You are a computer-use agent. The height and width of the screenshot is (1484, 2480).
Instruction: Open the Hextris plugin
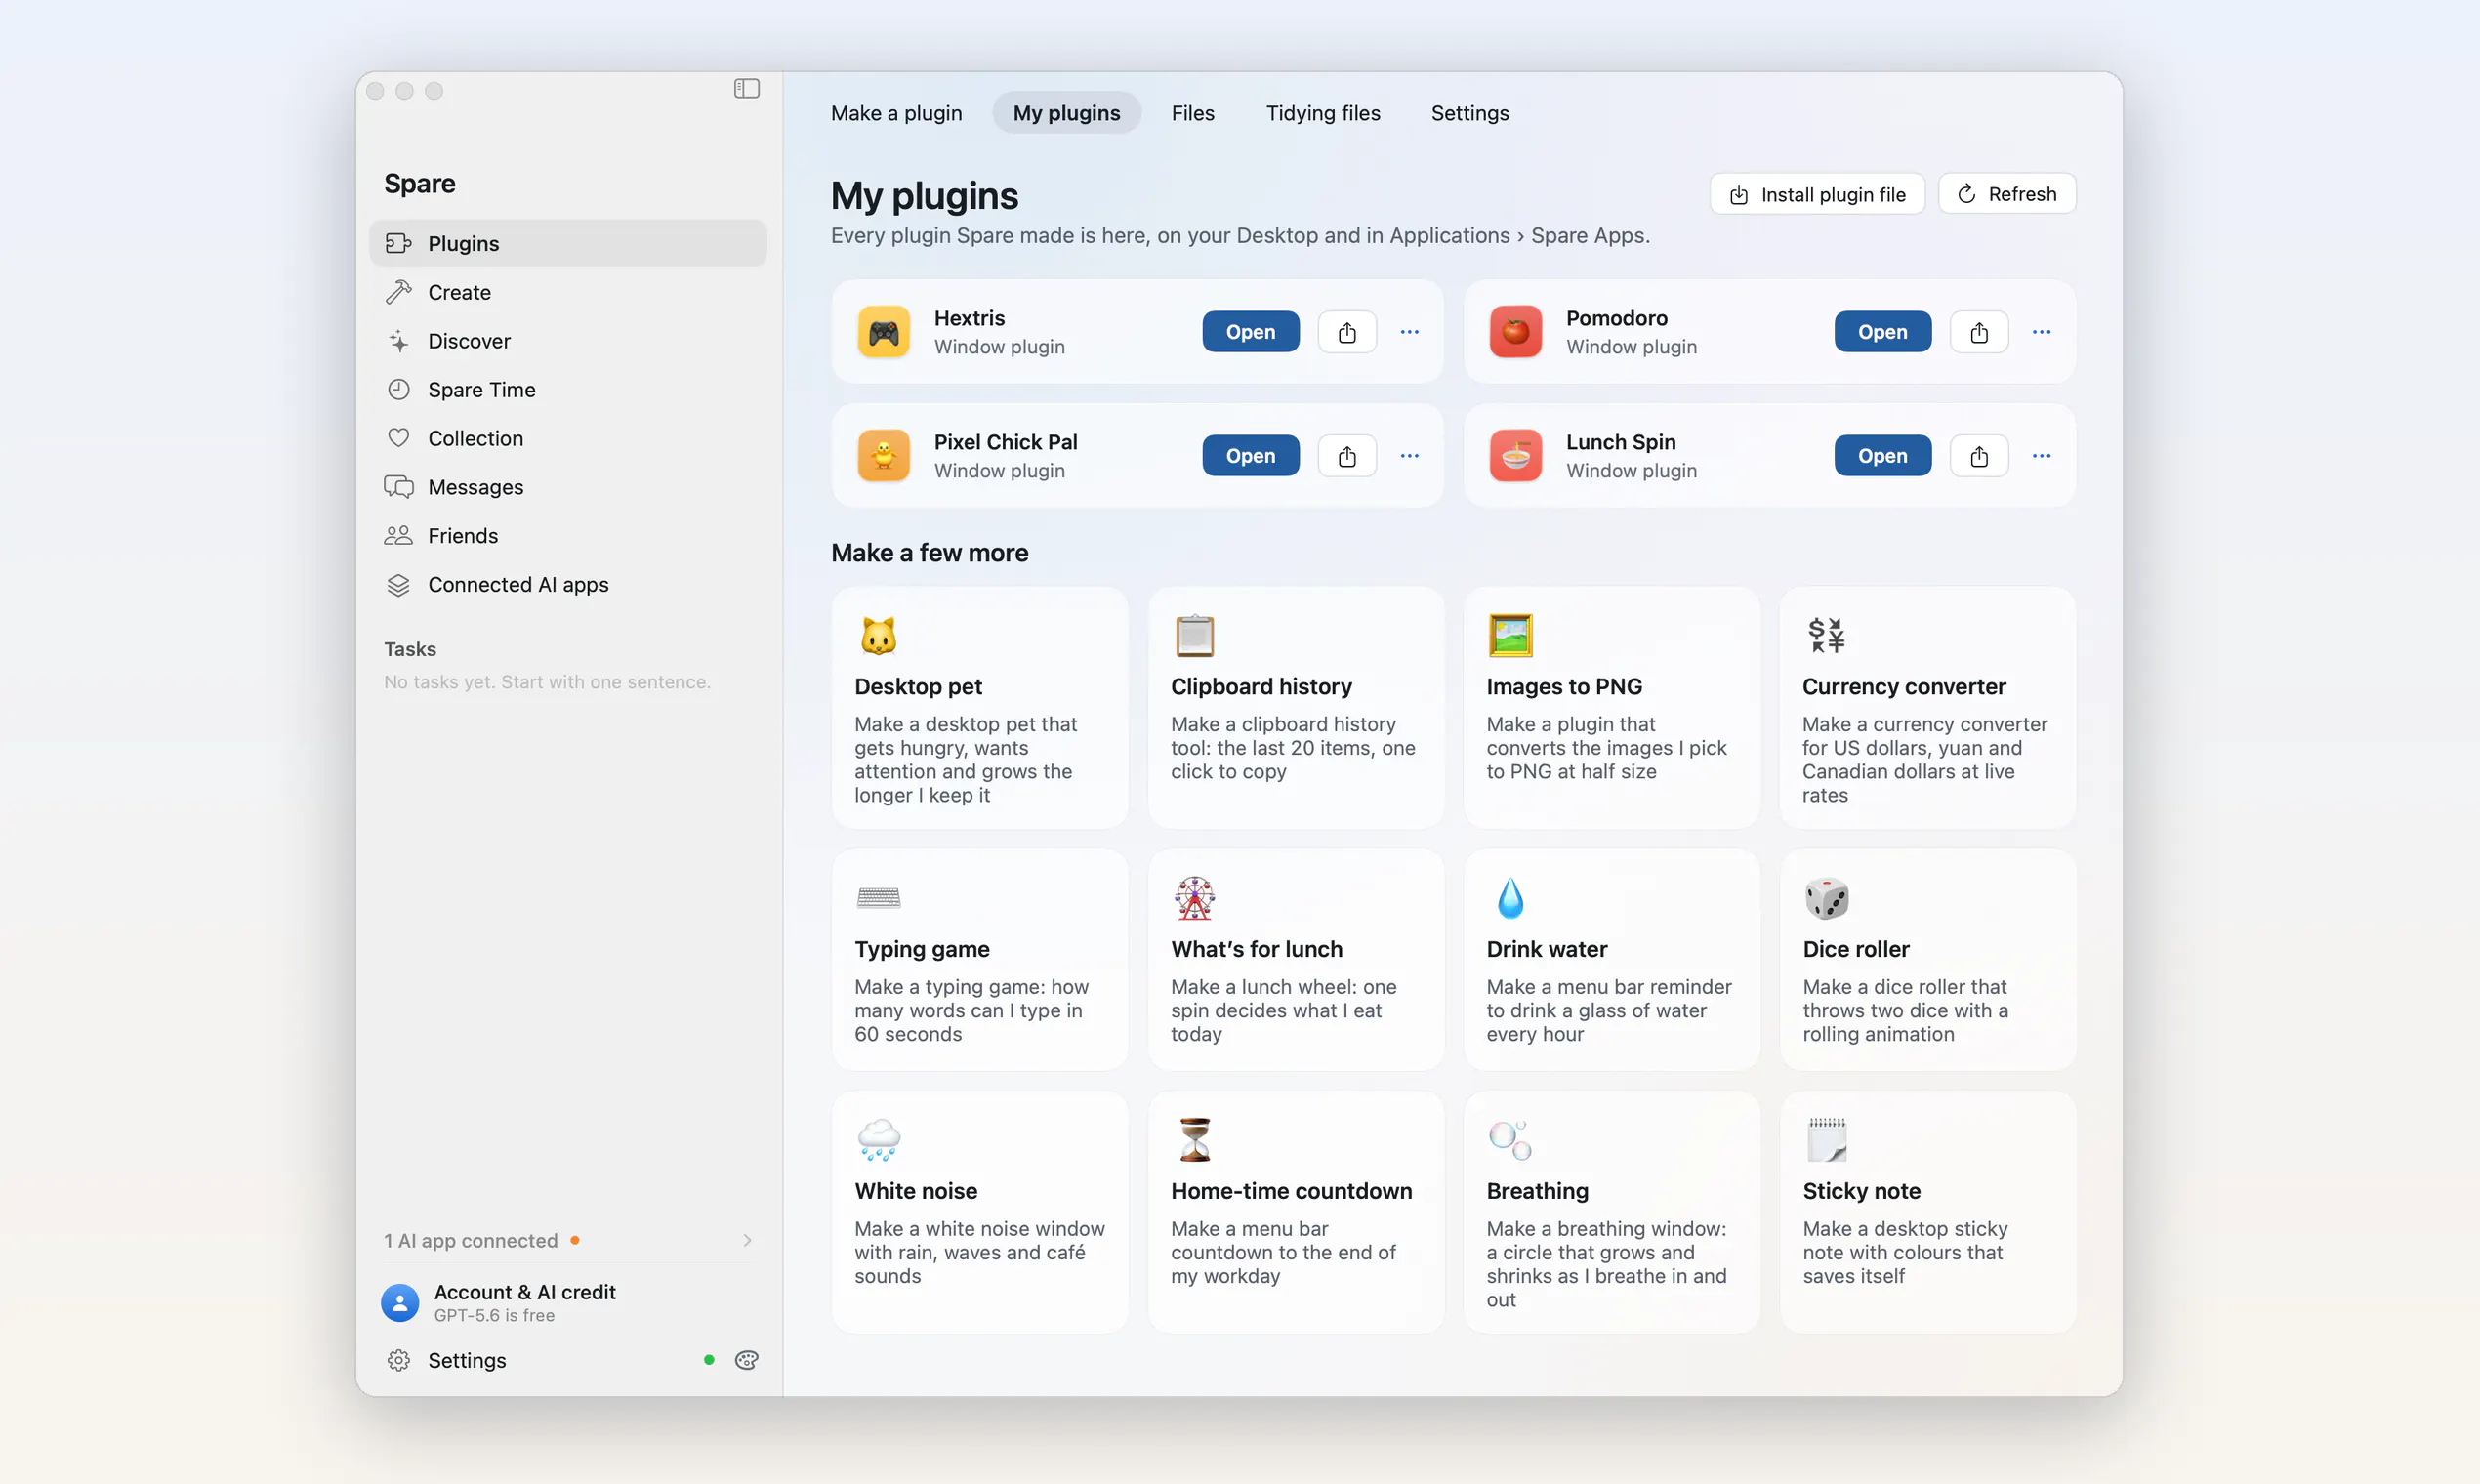1250,332
